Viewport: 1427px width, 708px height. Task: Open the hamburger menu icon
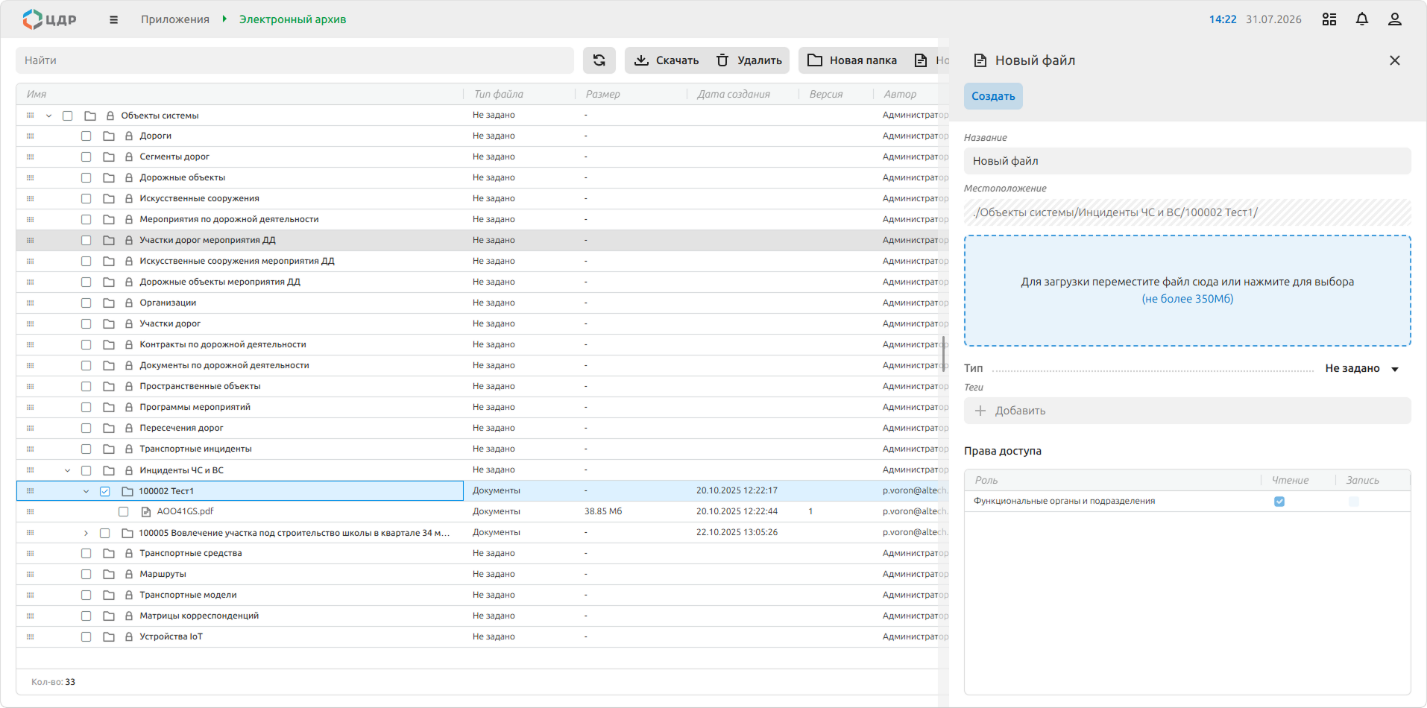[x=113, y=19]
